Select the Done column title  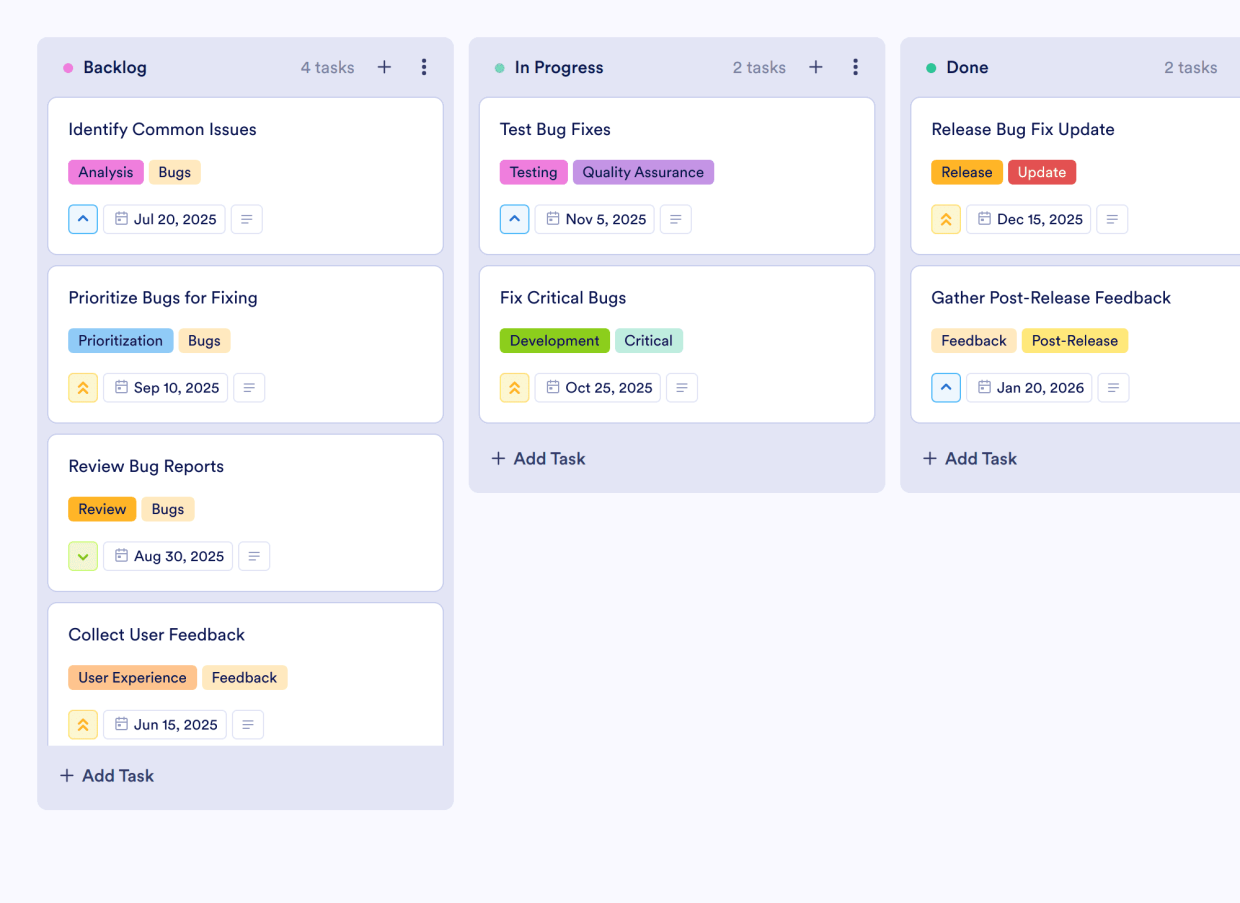[968, 67]
